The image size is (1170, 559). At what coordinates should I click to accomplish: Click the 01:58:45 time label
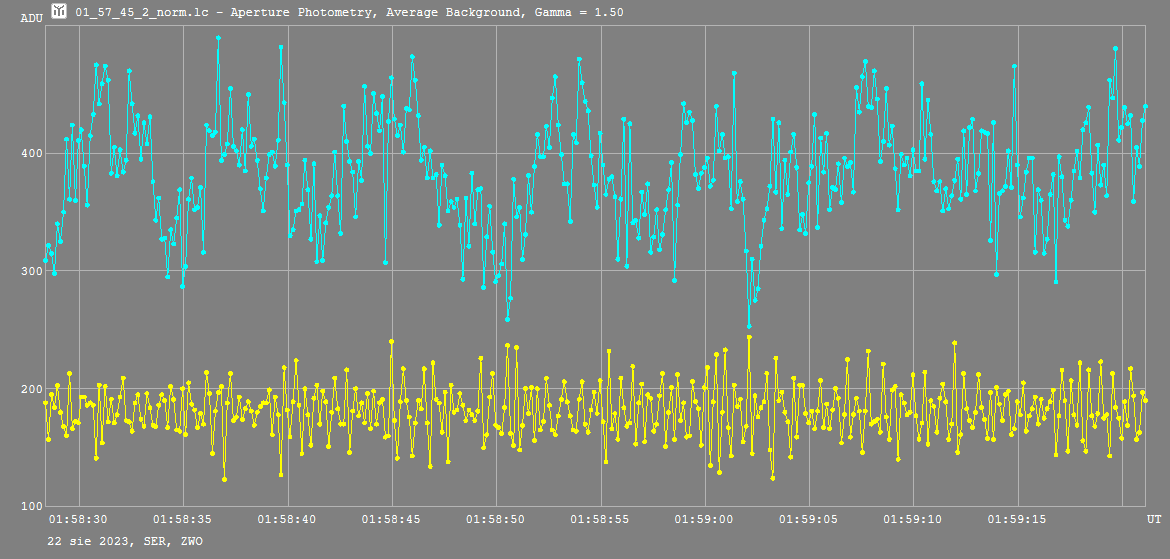click(392, 519)
